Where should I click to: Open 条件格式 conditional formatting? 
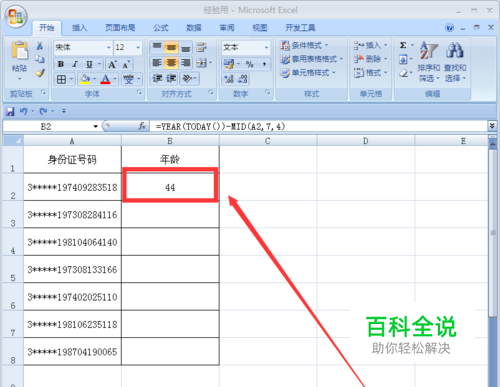pyautogui.click(x=304, y=45)
